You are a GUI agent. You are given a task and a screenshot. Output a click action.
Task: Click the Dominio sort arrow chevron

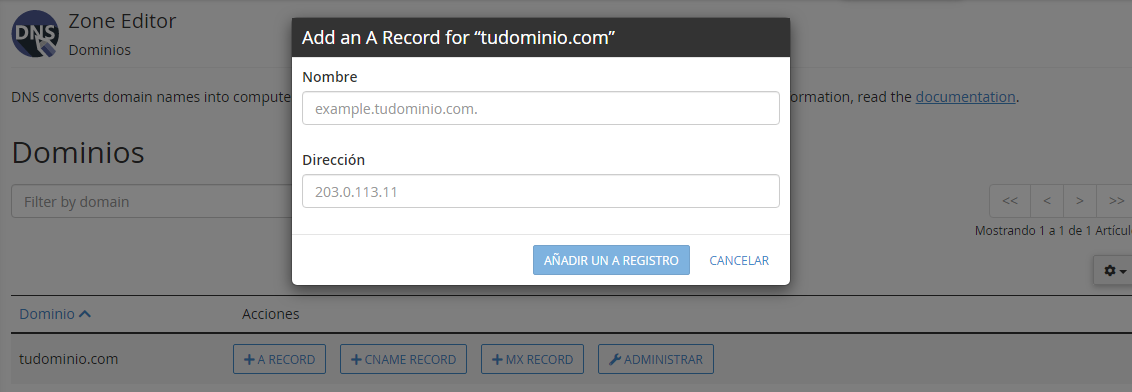(84, 314)
